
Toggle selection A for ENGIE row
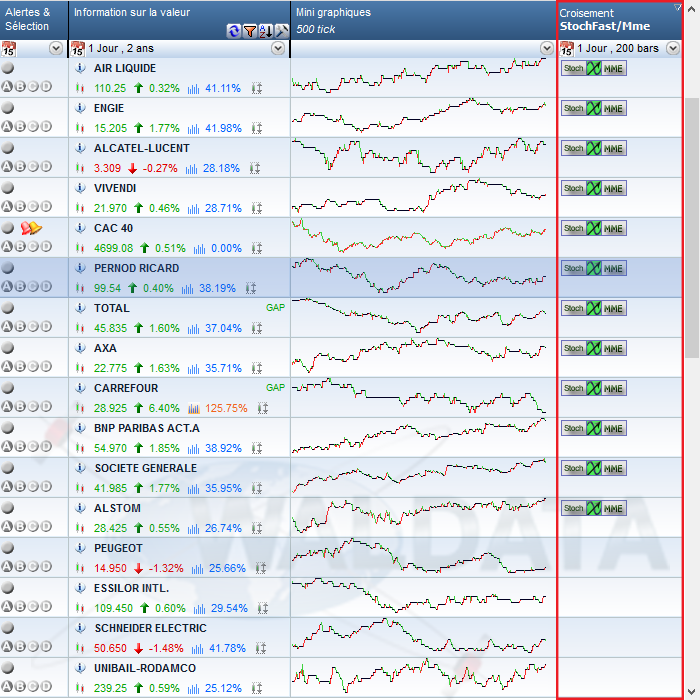(x=7, y=127)
